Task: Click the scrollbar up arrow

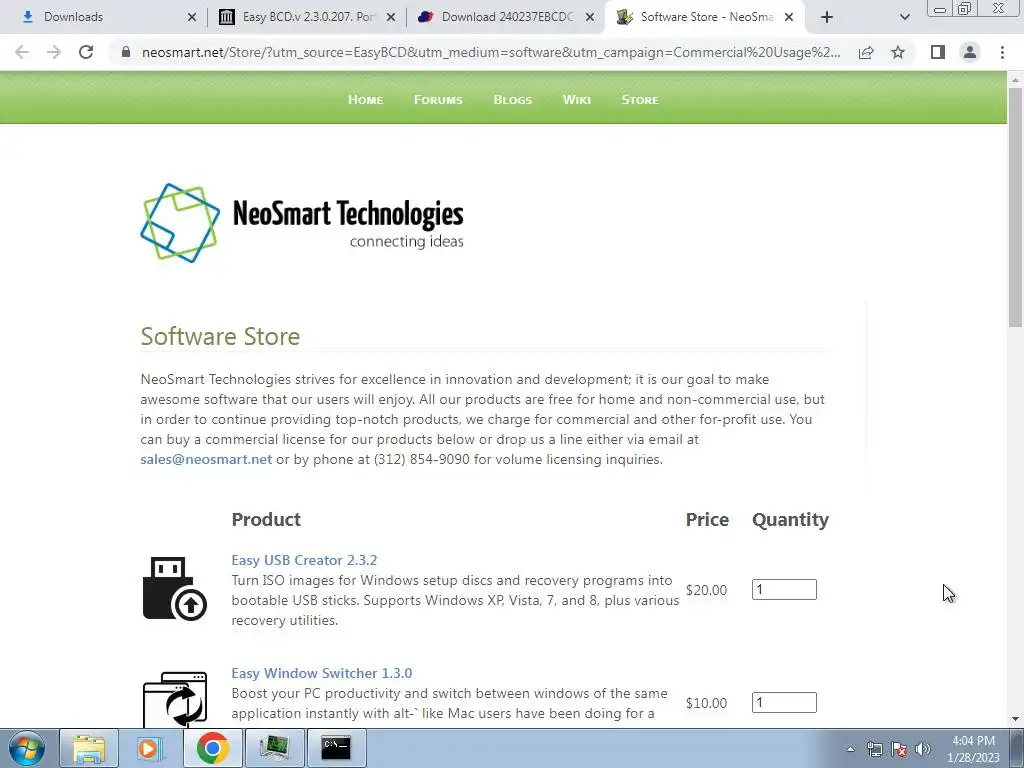Action: [1015, 80]
